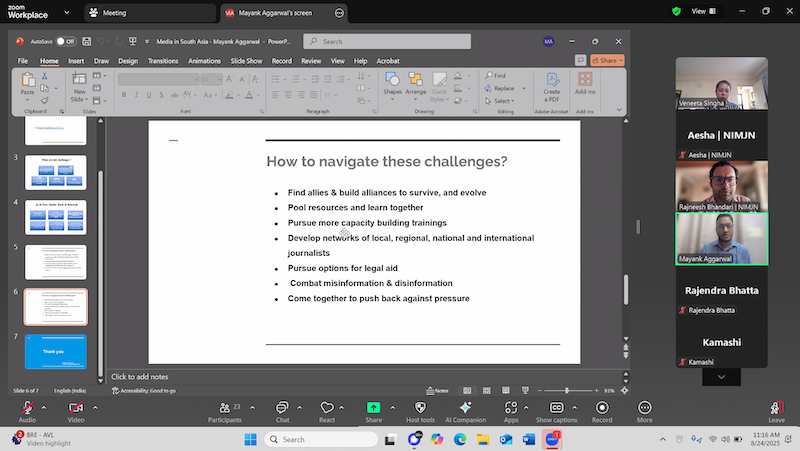This screenshot has width=800, height=451.
Task: Unmute the Audio microphone
Action: [x=26, y=408]
